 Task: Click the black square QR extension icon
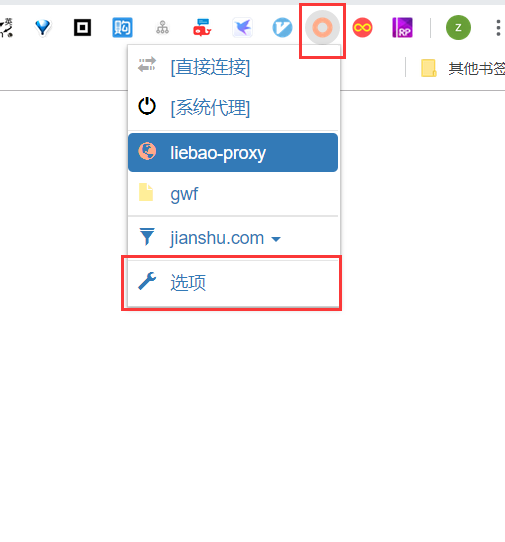82,27
